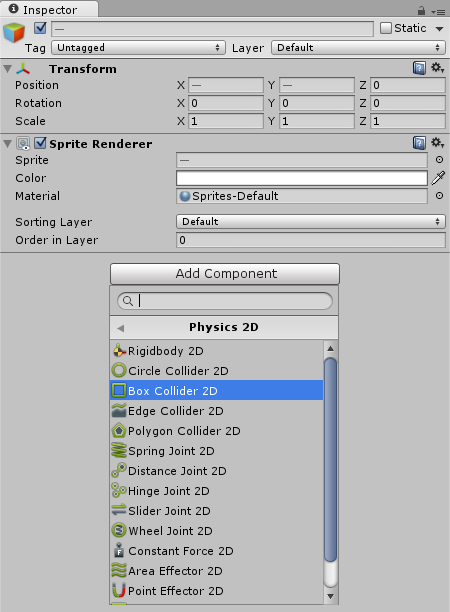Viewport: 450px width, 612px height.
Task: Click the Order in Layer field
Action: click(x=311, y=240)
